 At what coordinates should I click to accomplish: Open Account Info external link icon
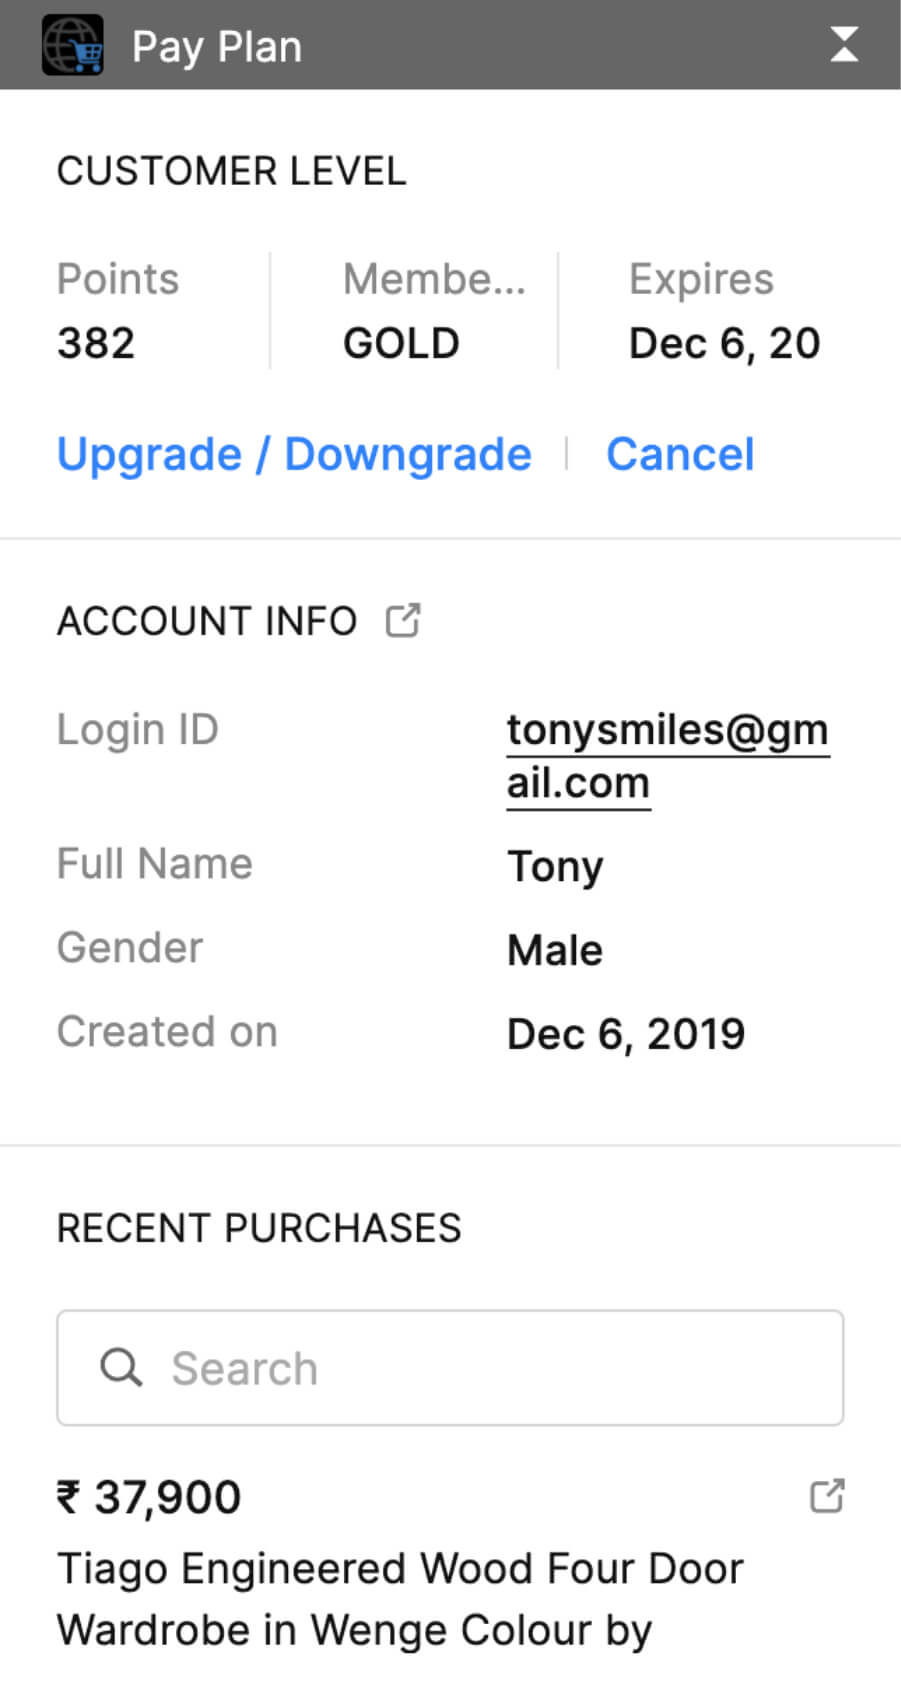click(403, 620)
